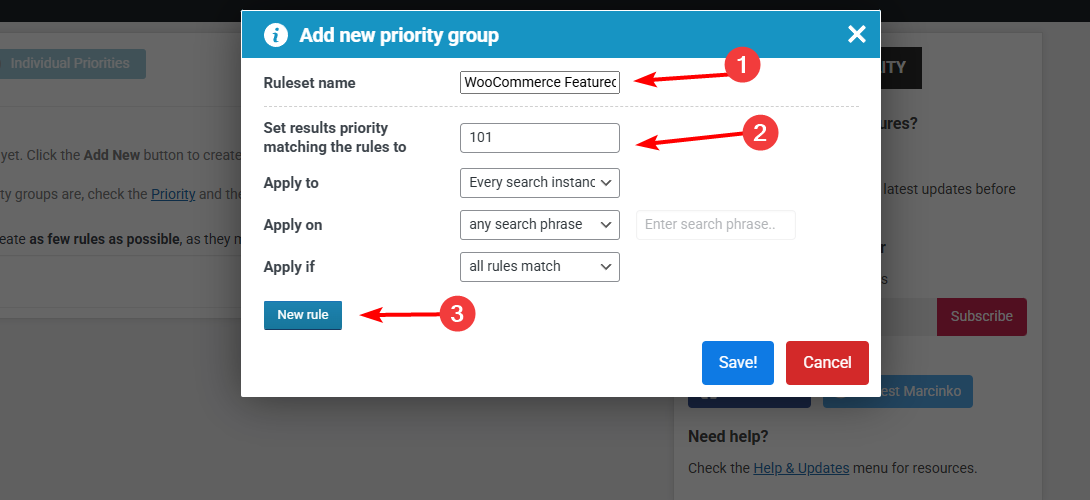Click the Enter search phrase box
1090x500 pixels.
pyautogui.click(x=715, y=225)
